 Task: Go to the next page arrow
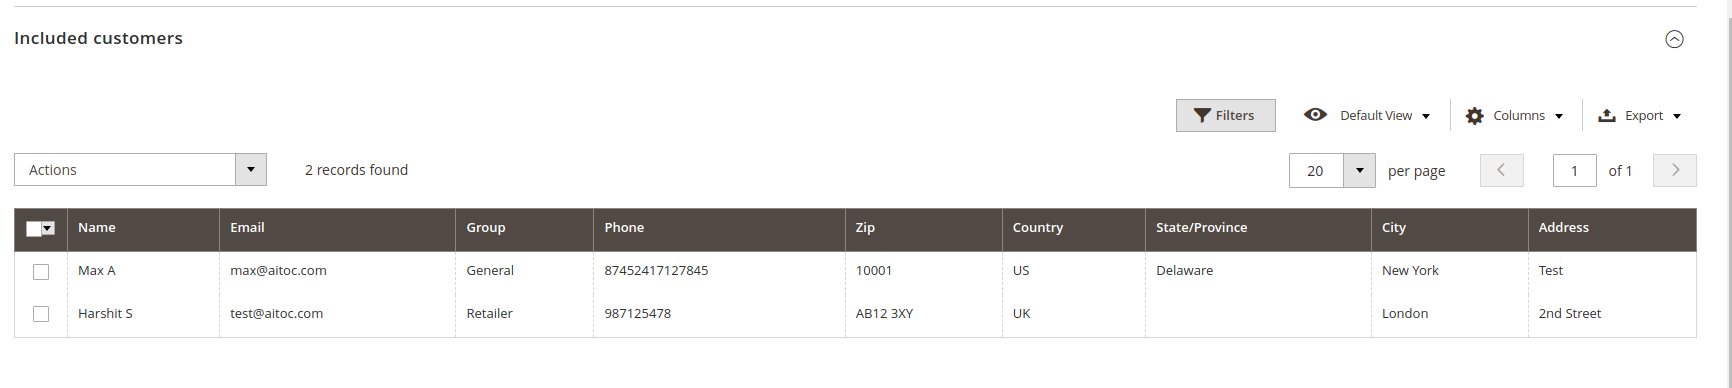pyautogui.click(x=1675, y=170)
